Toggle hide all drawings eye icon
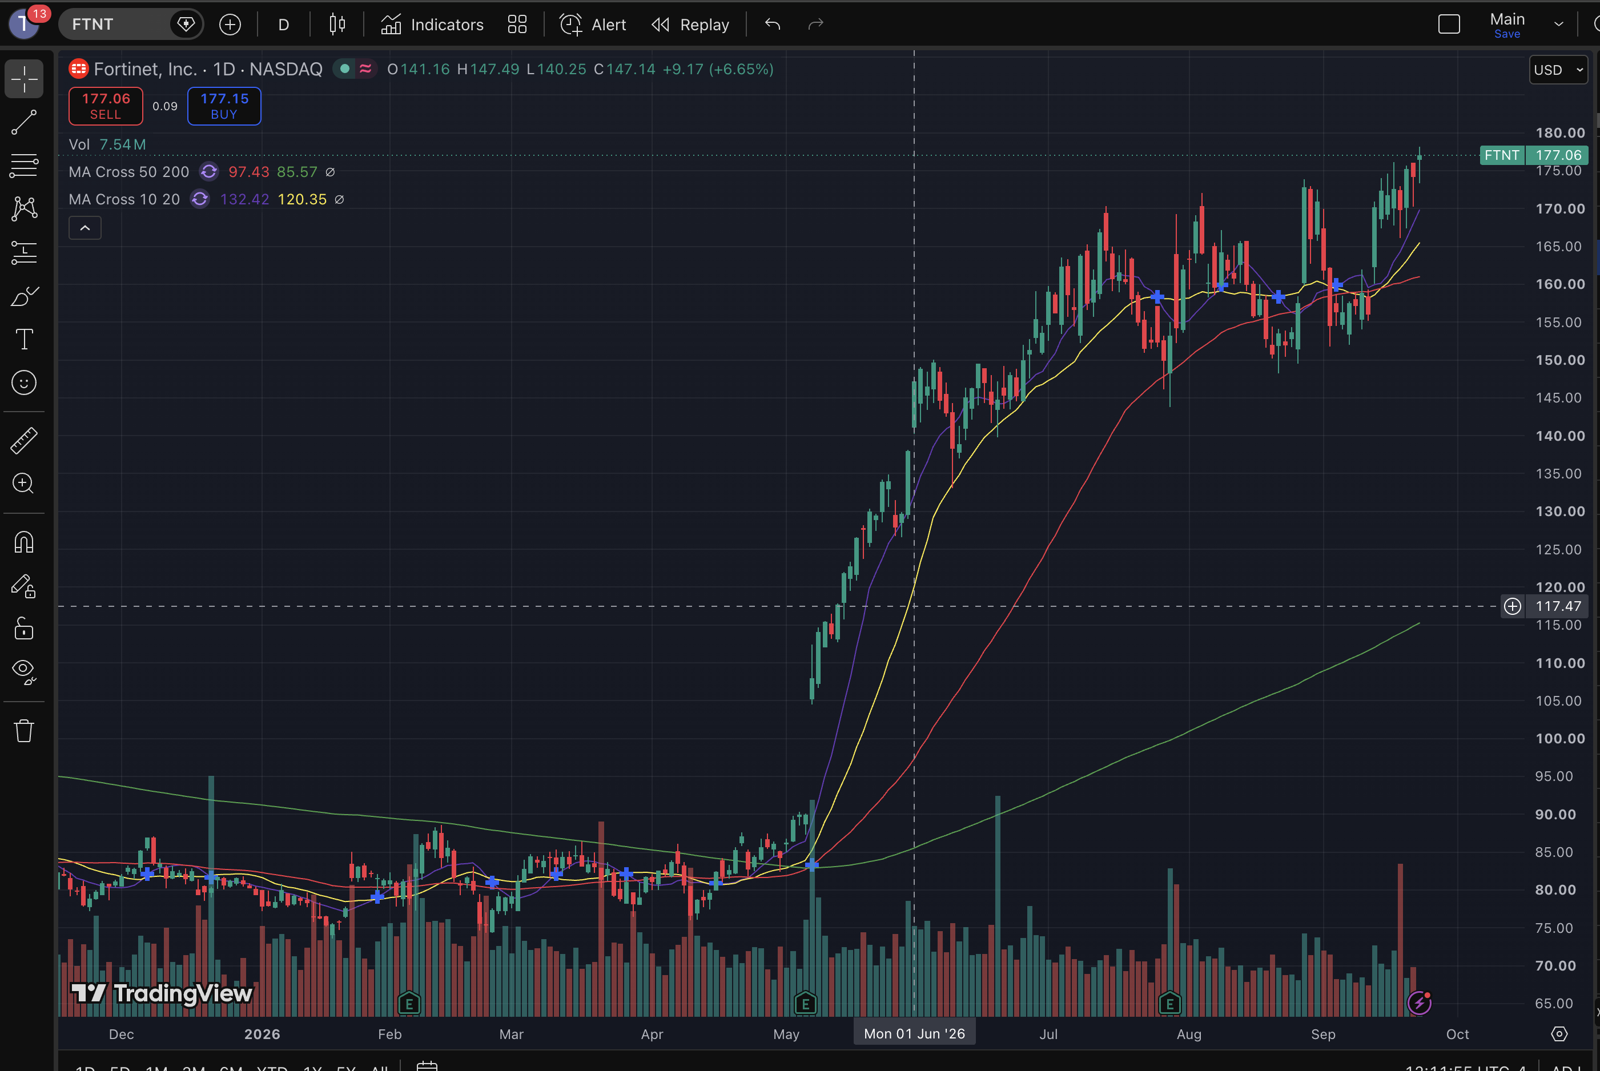 tap(24, 672)
